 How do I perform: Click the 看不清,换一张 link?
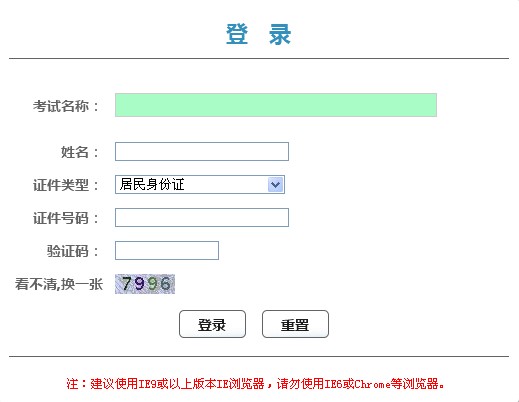(x=59, y=284)
